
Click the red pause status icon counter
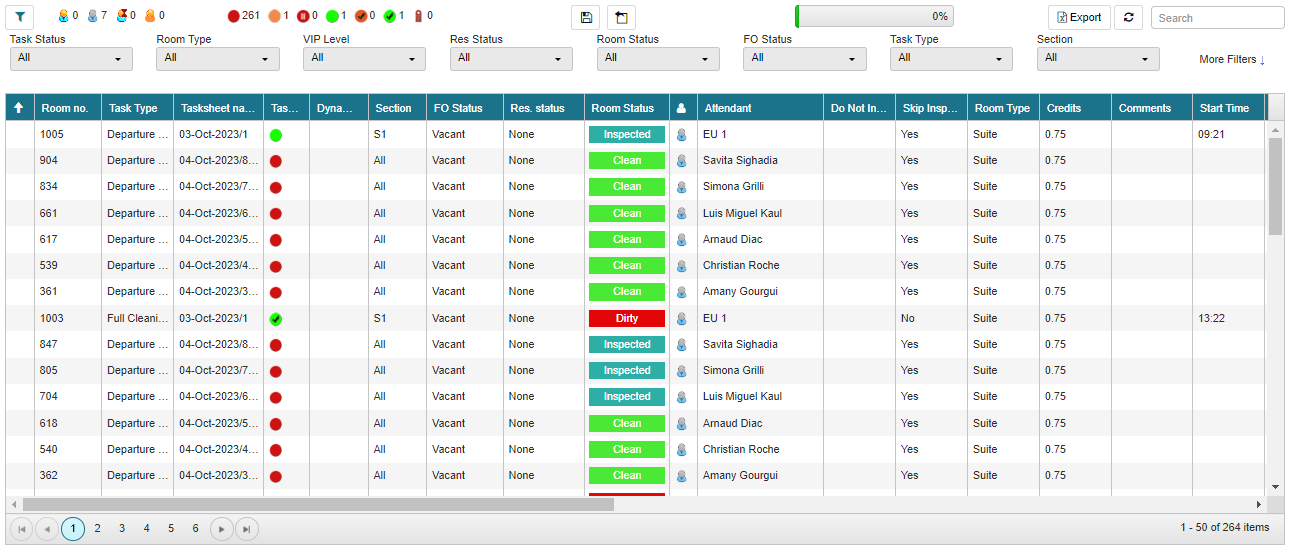[x=303, y=16]
